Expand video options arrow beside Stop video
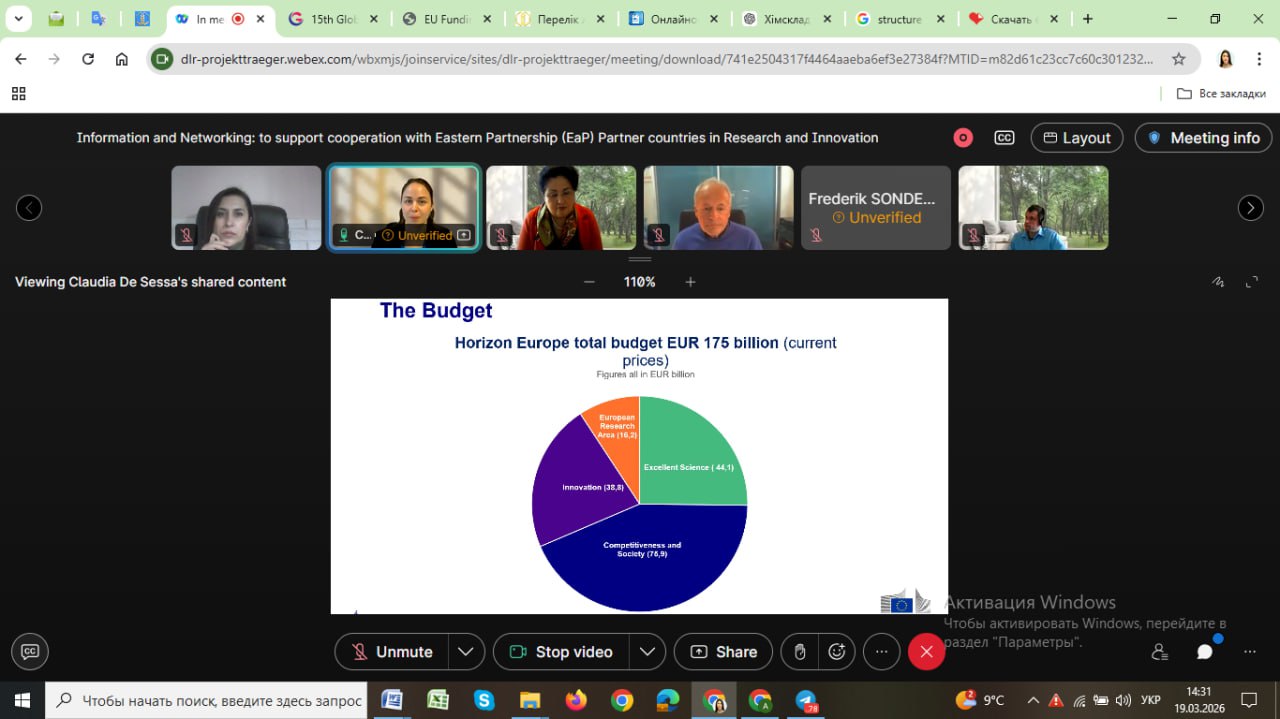Viewport: 1280px width, 719px height. click(x=647, y=651)
